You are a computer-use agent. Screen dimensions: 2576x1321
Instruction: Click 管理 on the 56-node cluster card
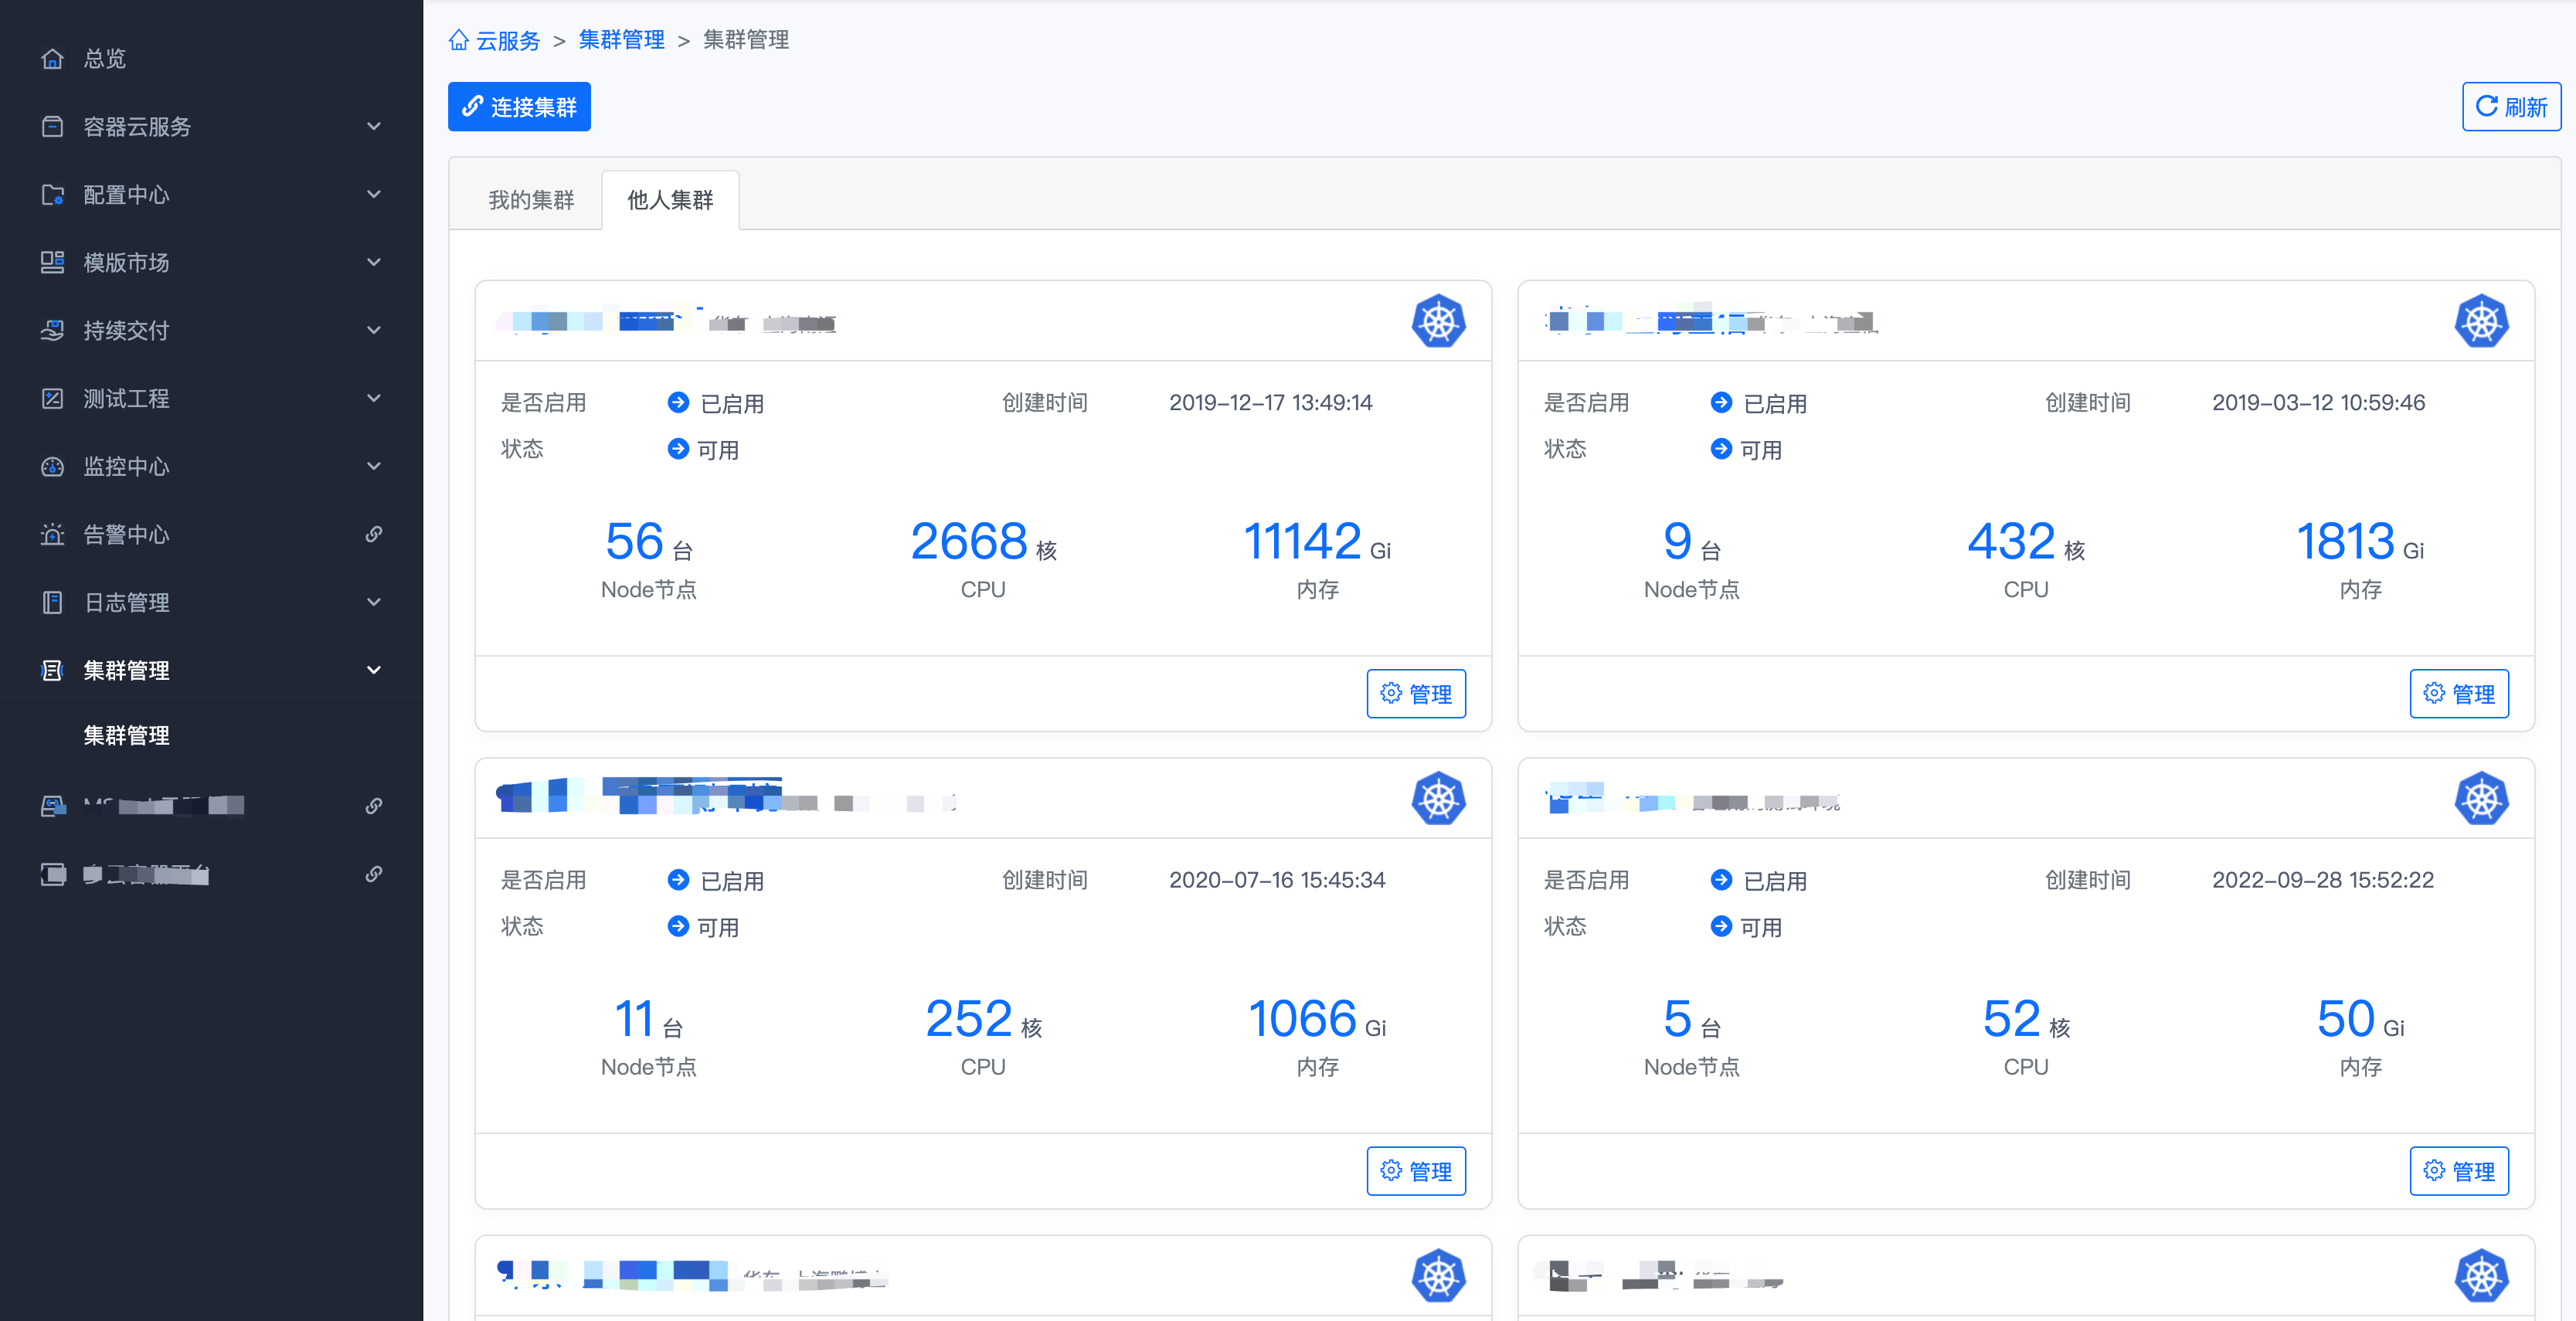pyautogui.click(x=1416, y=694)
